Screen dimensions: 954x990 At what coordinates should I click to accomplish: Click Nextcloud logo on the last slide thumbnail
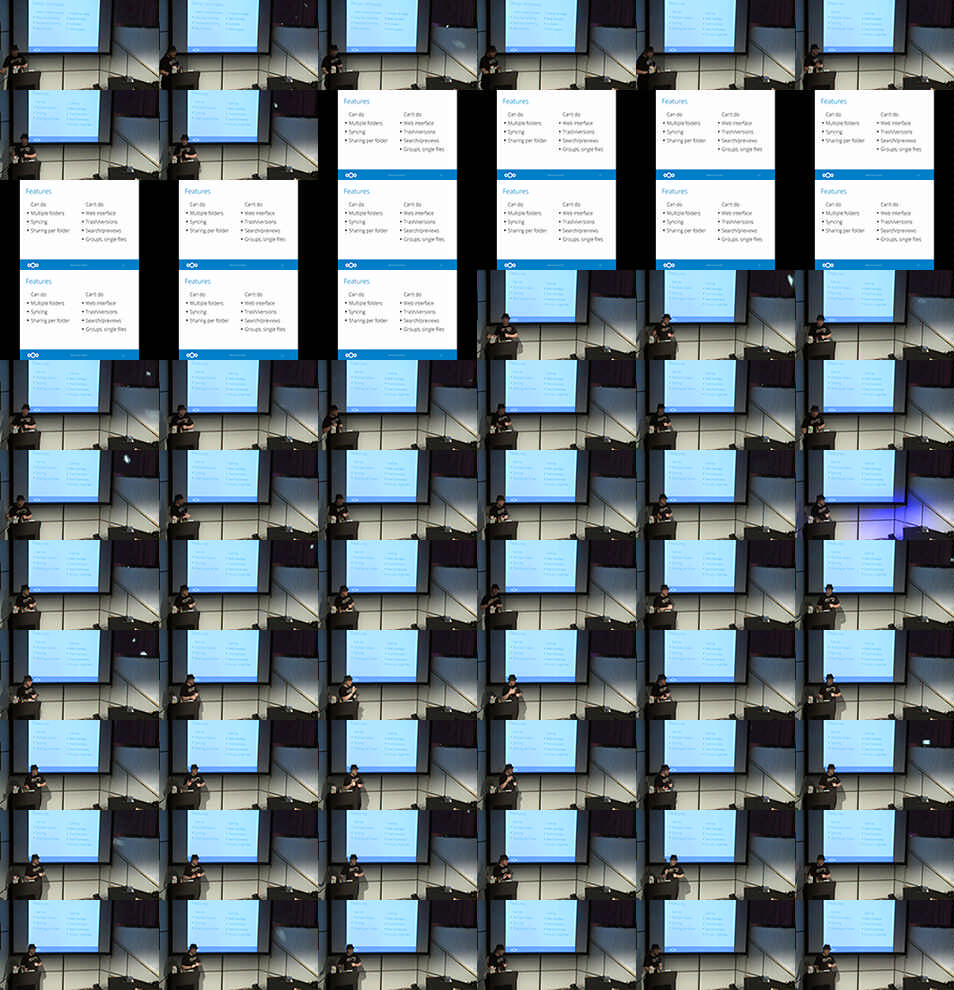coord(350,354)
